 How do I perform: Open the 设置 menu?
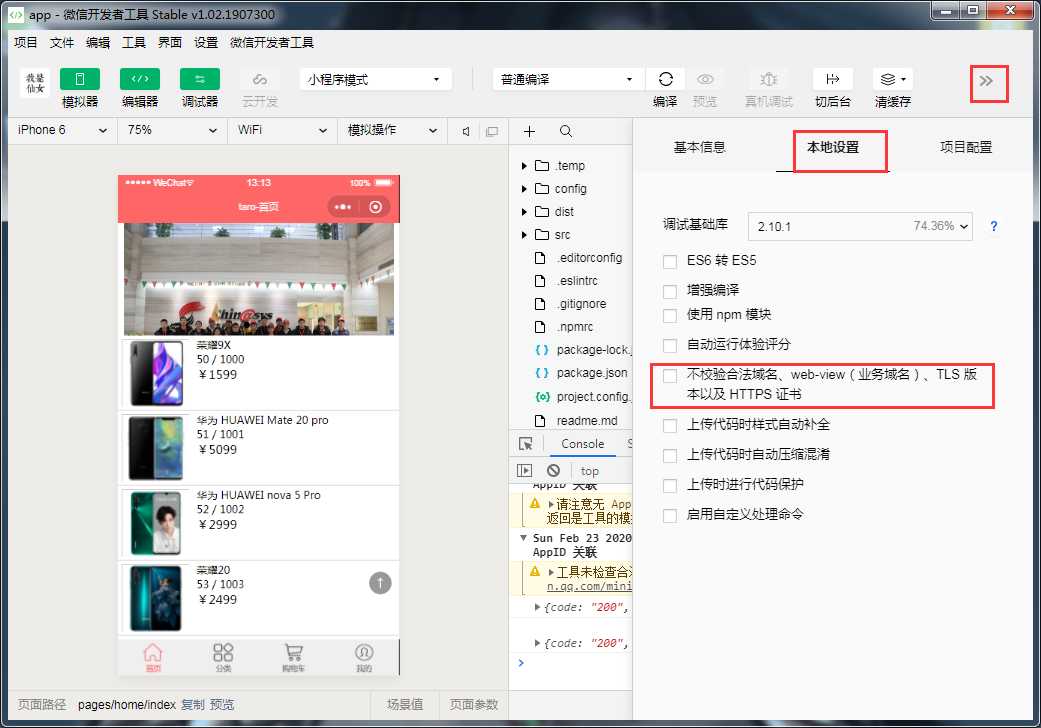pyautogui.click(x=206, y=42)
